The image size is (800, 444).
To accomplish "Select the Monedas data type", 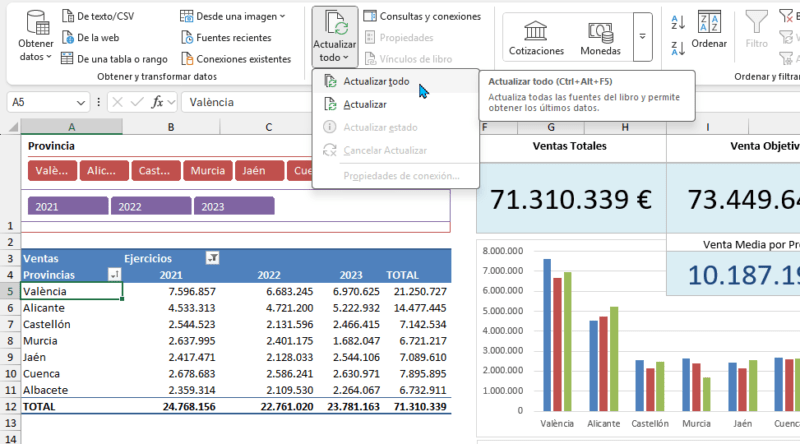I will coord(601,38).
